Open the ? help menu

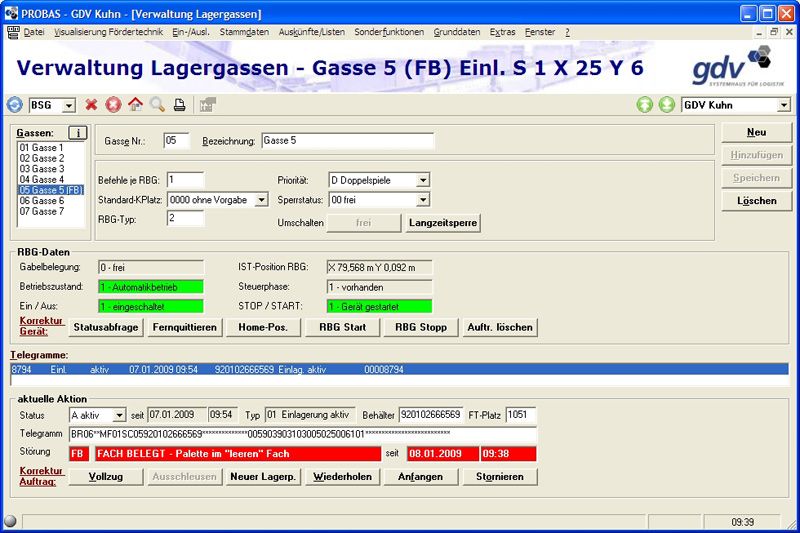click(x=567, y=32)
